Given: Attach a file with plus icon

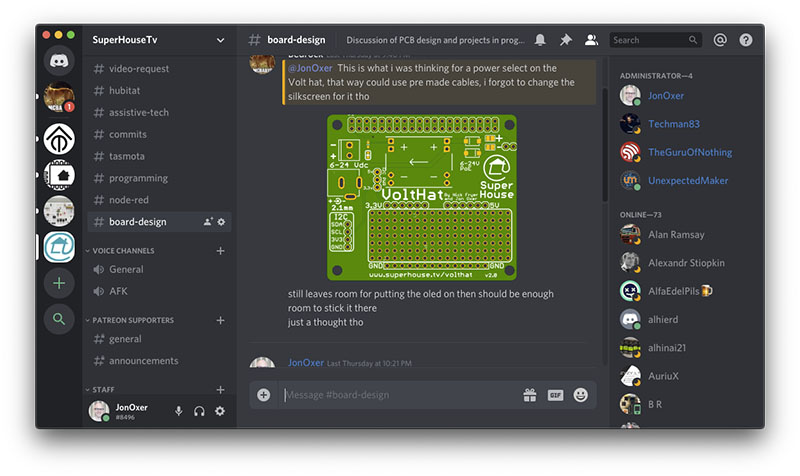Looking at the screenshot, I should pyautogui.click(x=263, y=395).
